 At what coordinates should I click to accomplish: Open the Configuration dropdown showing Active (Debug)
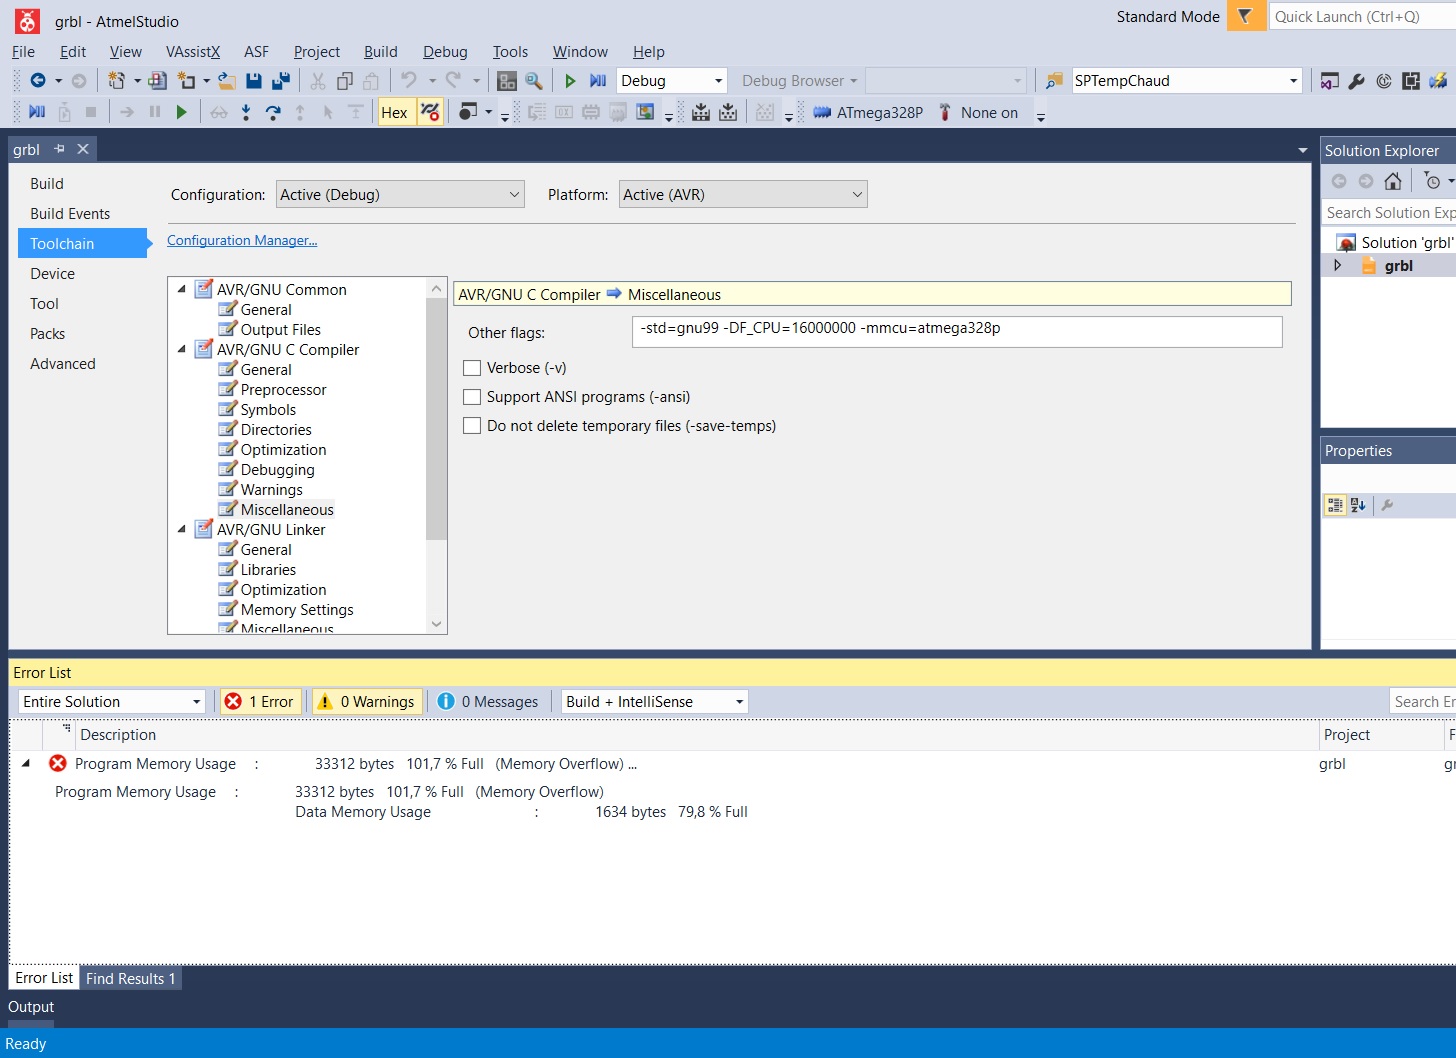tap(399, 193)
